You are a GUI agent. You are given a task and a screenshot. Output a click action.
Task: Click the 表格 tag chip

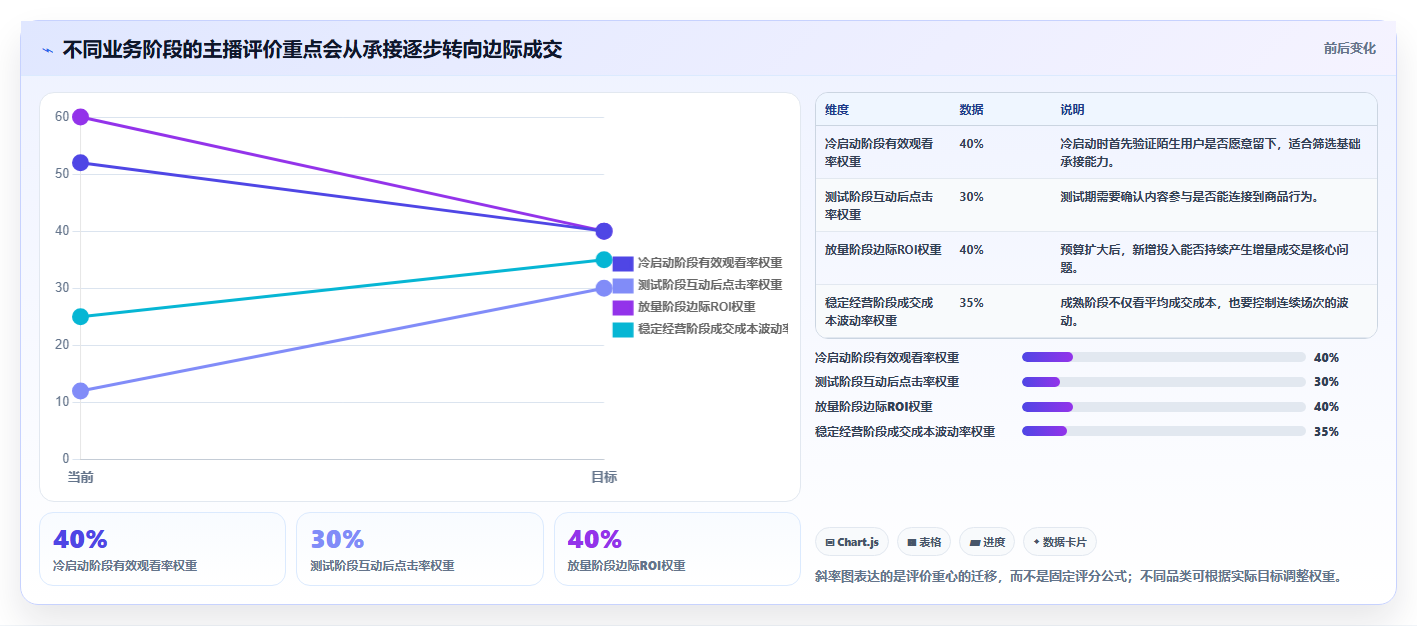[x=924, y=542]
